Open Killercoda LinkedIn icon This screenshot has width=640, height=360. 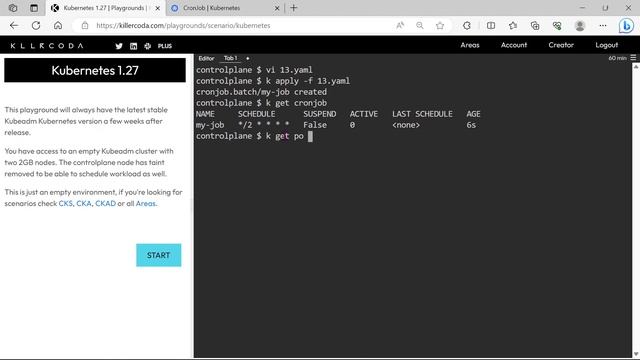[133, 46]
